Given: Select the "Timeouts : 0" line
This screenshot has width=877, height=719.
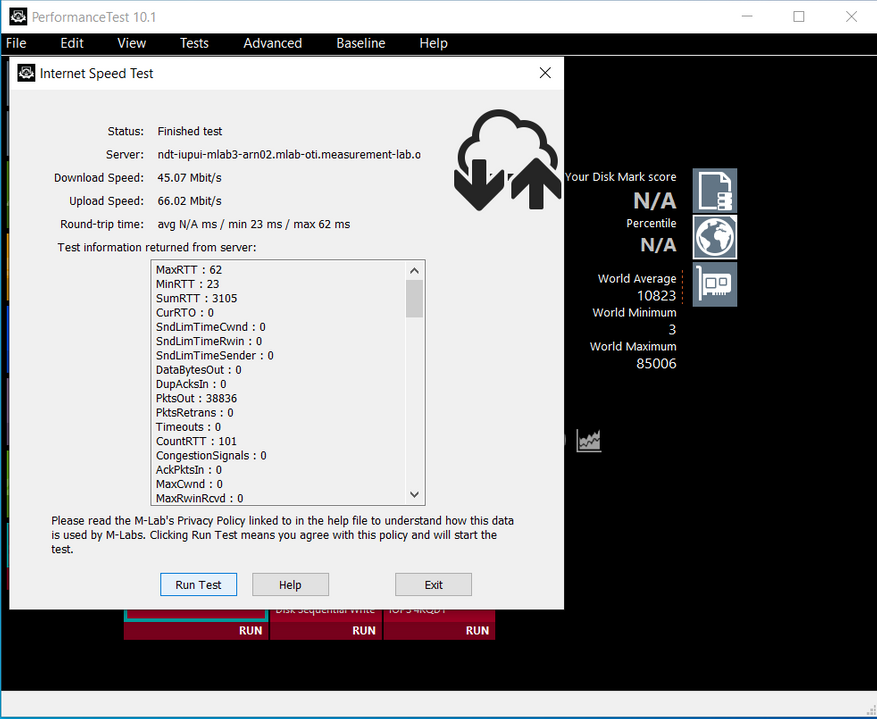Looking at the screenshot, I should click(188, 427).
